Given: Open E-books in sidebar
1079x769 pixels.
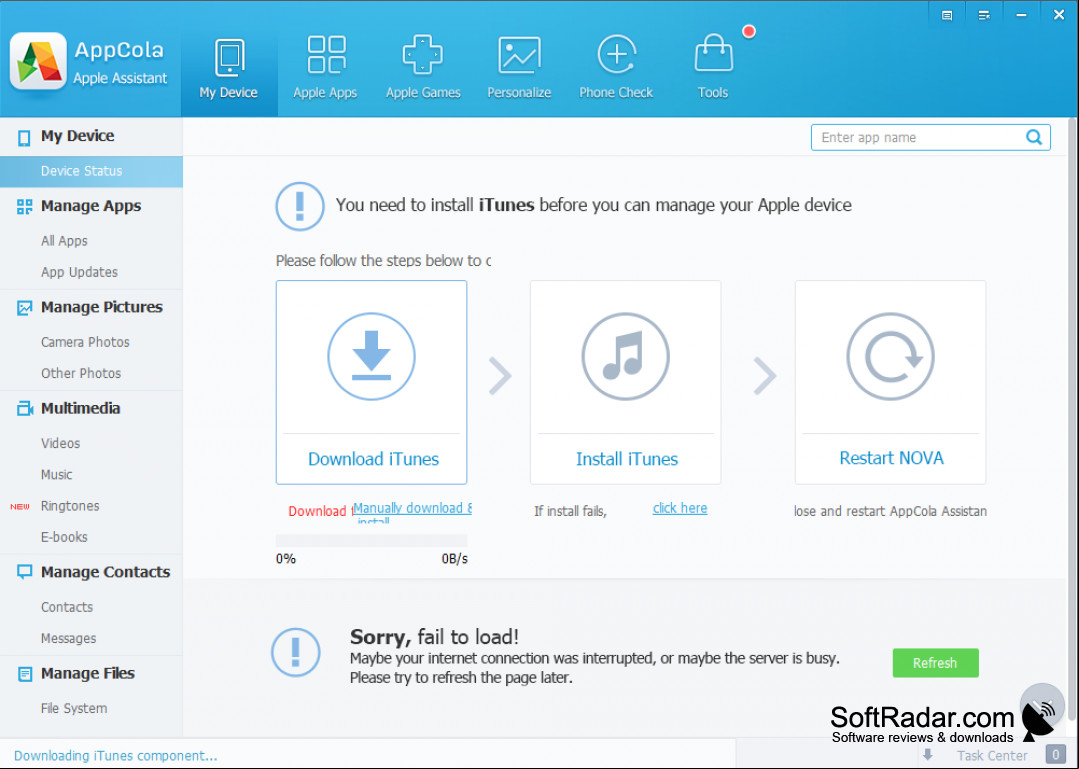Looking at the screenshot, I should [64, 537].
